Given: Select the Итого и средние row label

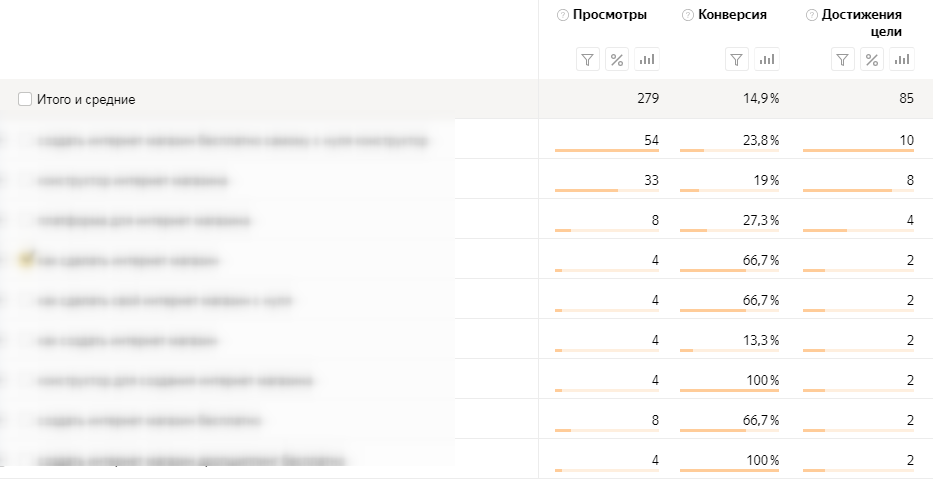Looking at the screenshot, I should pos(86,99).
